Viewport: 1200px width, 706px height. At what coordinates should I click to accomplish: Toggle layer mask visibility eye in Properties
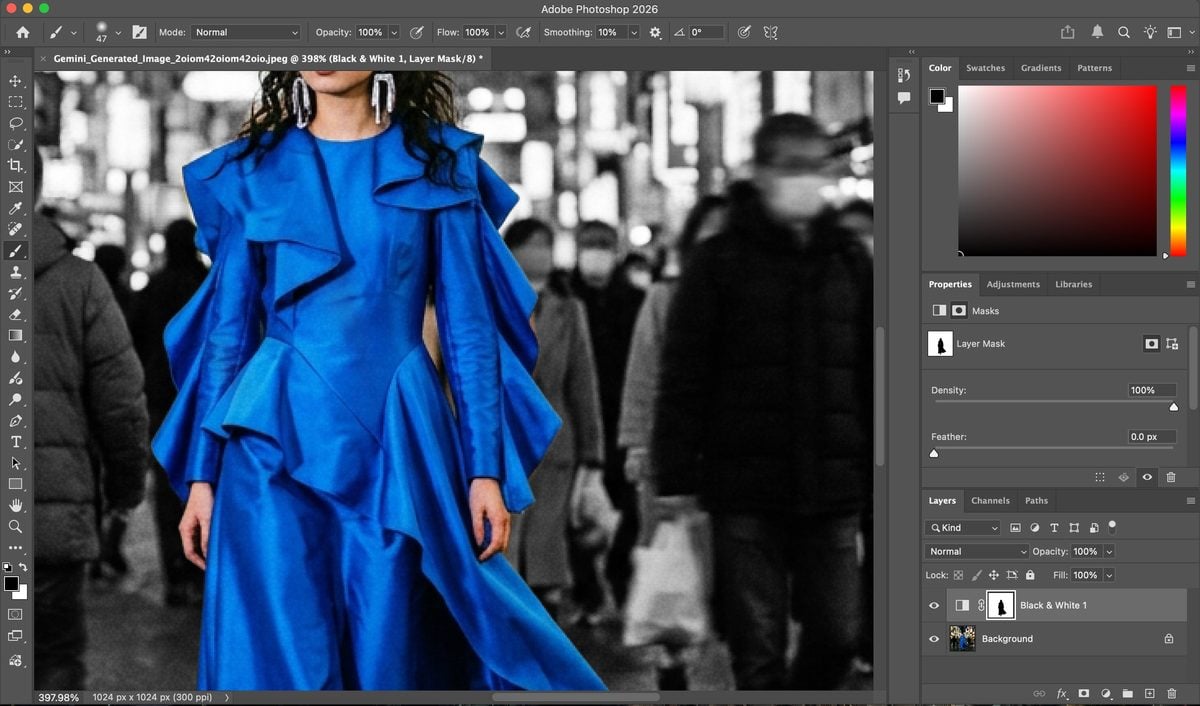tap(1147, 477)
